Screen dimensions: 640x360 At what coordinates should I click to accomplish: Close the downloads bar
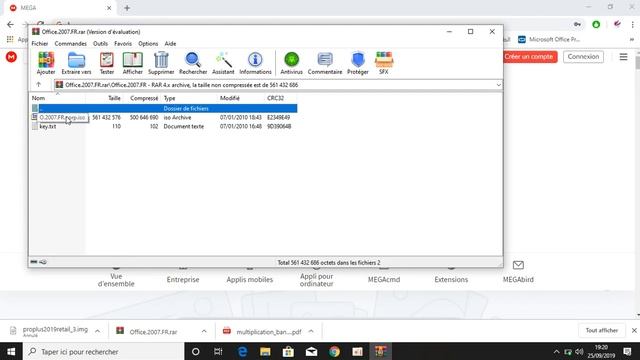[x=634, y=330]
